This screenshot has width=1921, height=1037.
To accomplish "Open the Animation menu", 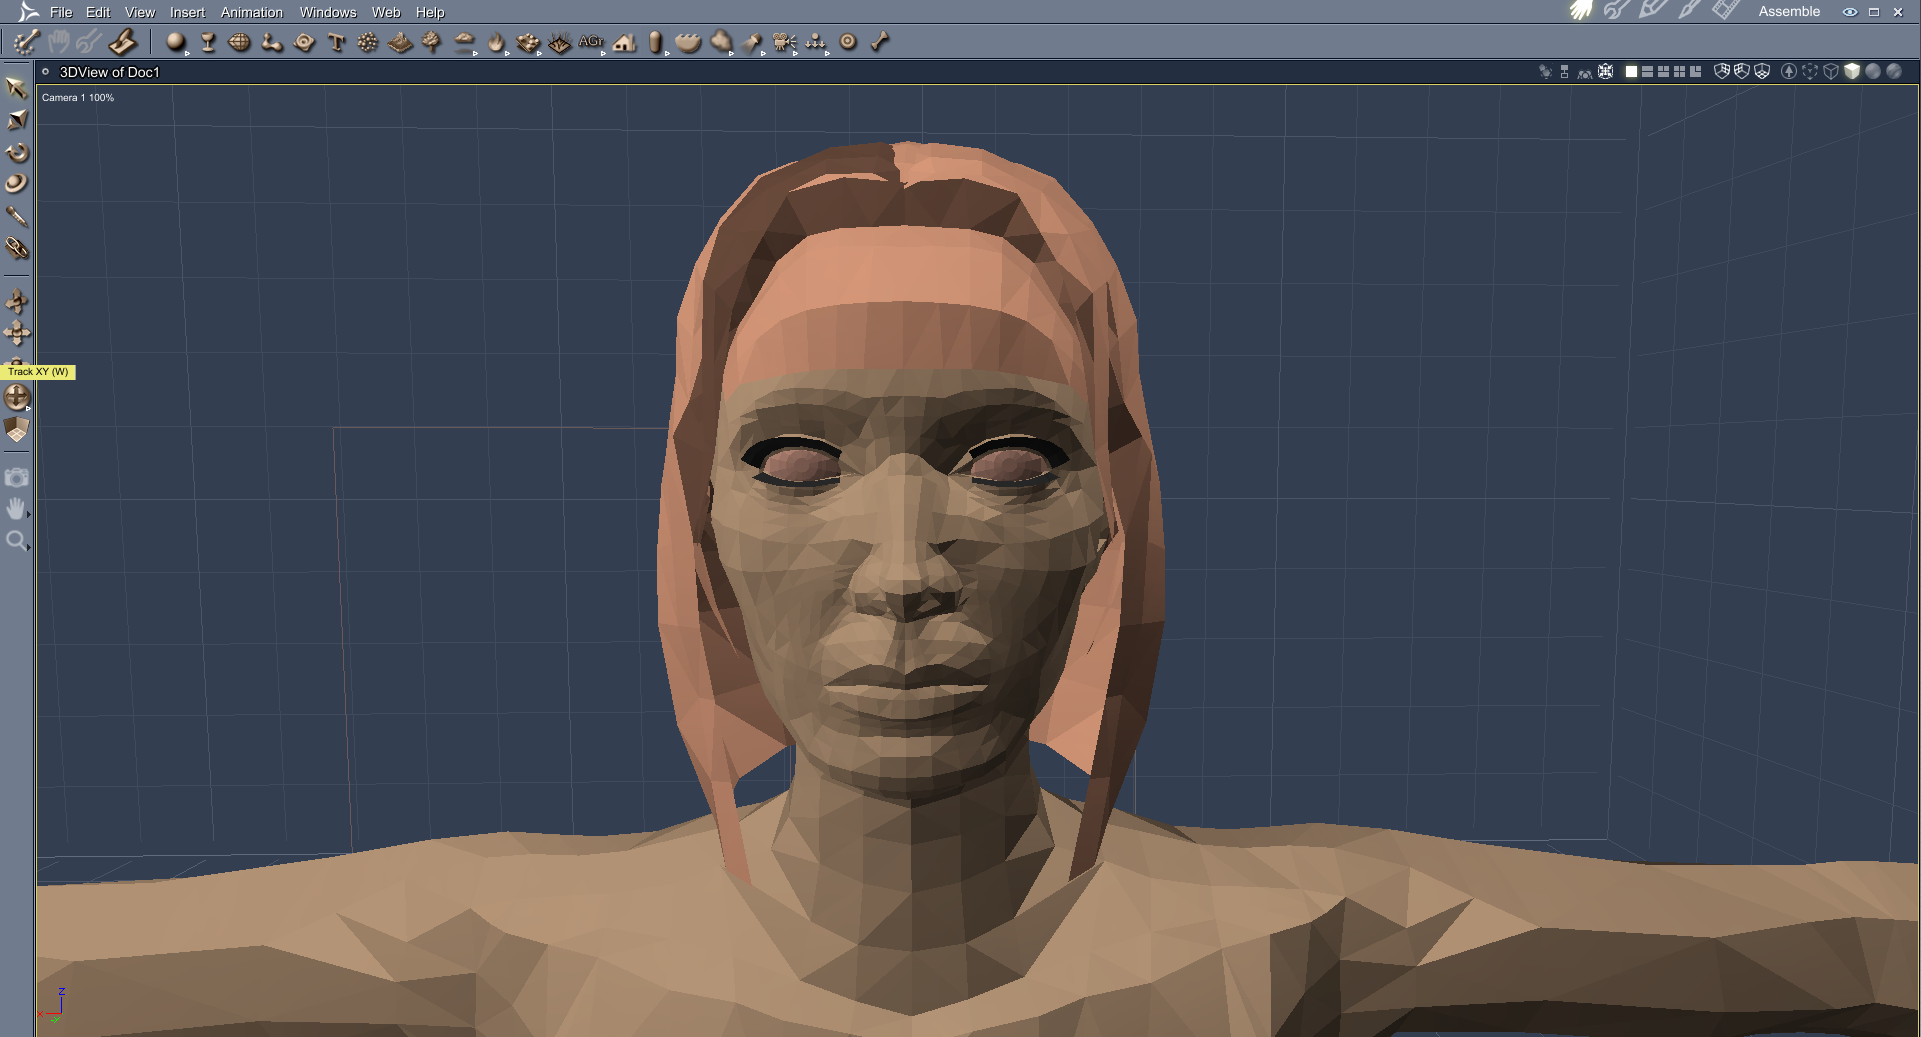I will click(252, 12).
